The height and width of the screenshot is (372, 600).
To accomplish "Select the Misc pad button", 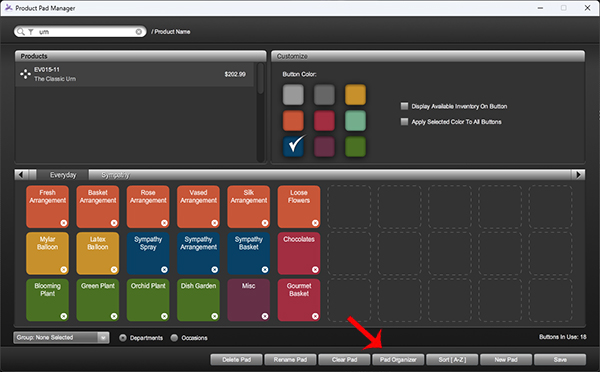I will [249, 300].
